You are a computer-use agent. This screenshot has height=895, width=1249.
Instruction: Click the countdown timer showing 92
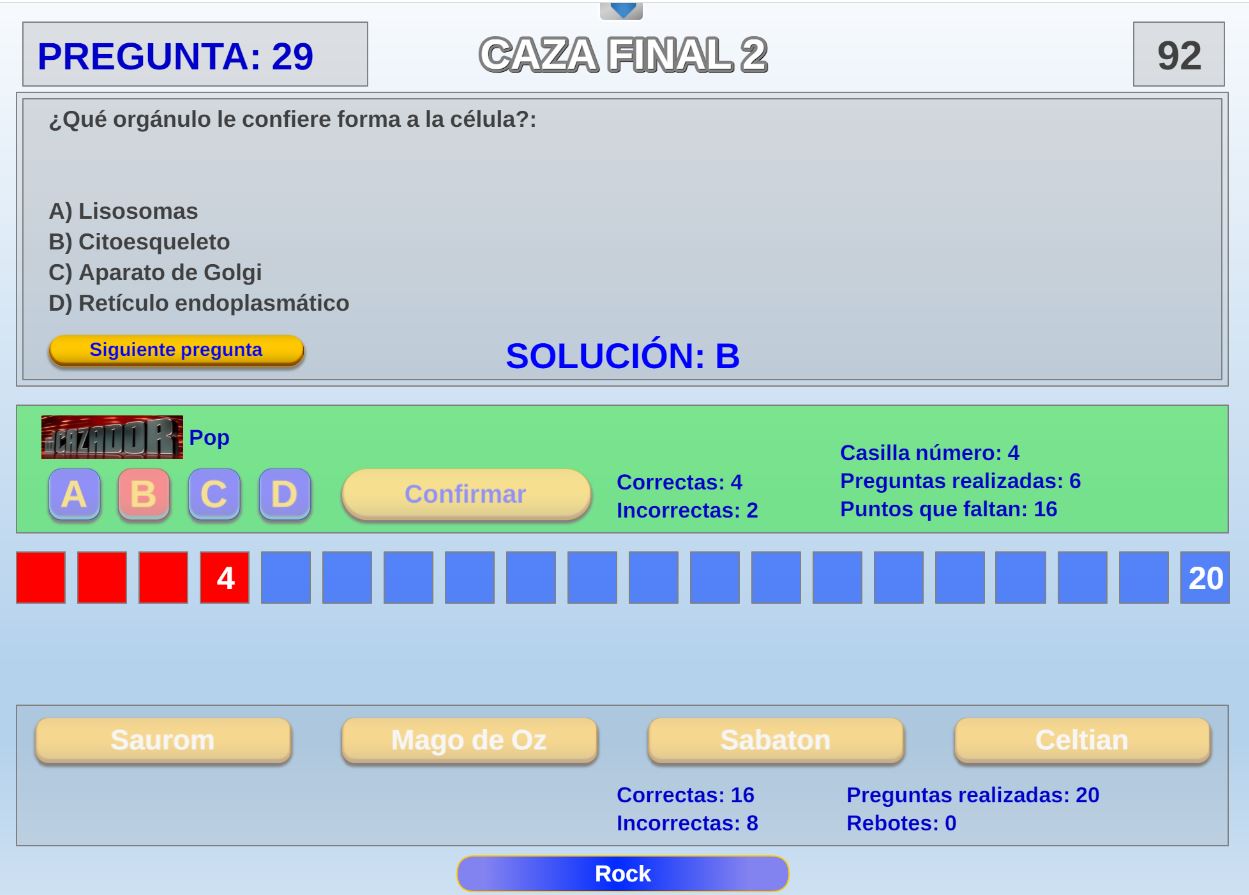coord(1178,55)
